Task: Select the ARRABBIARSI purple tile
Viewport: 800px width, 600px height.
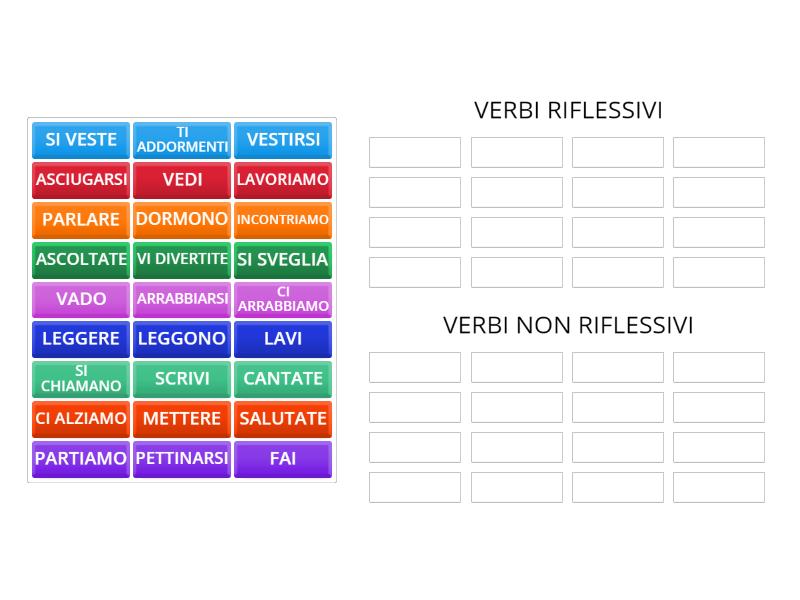Action: point(182,299)
